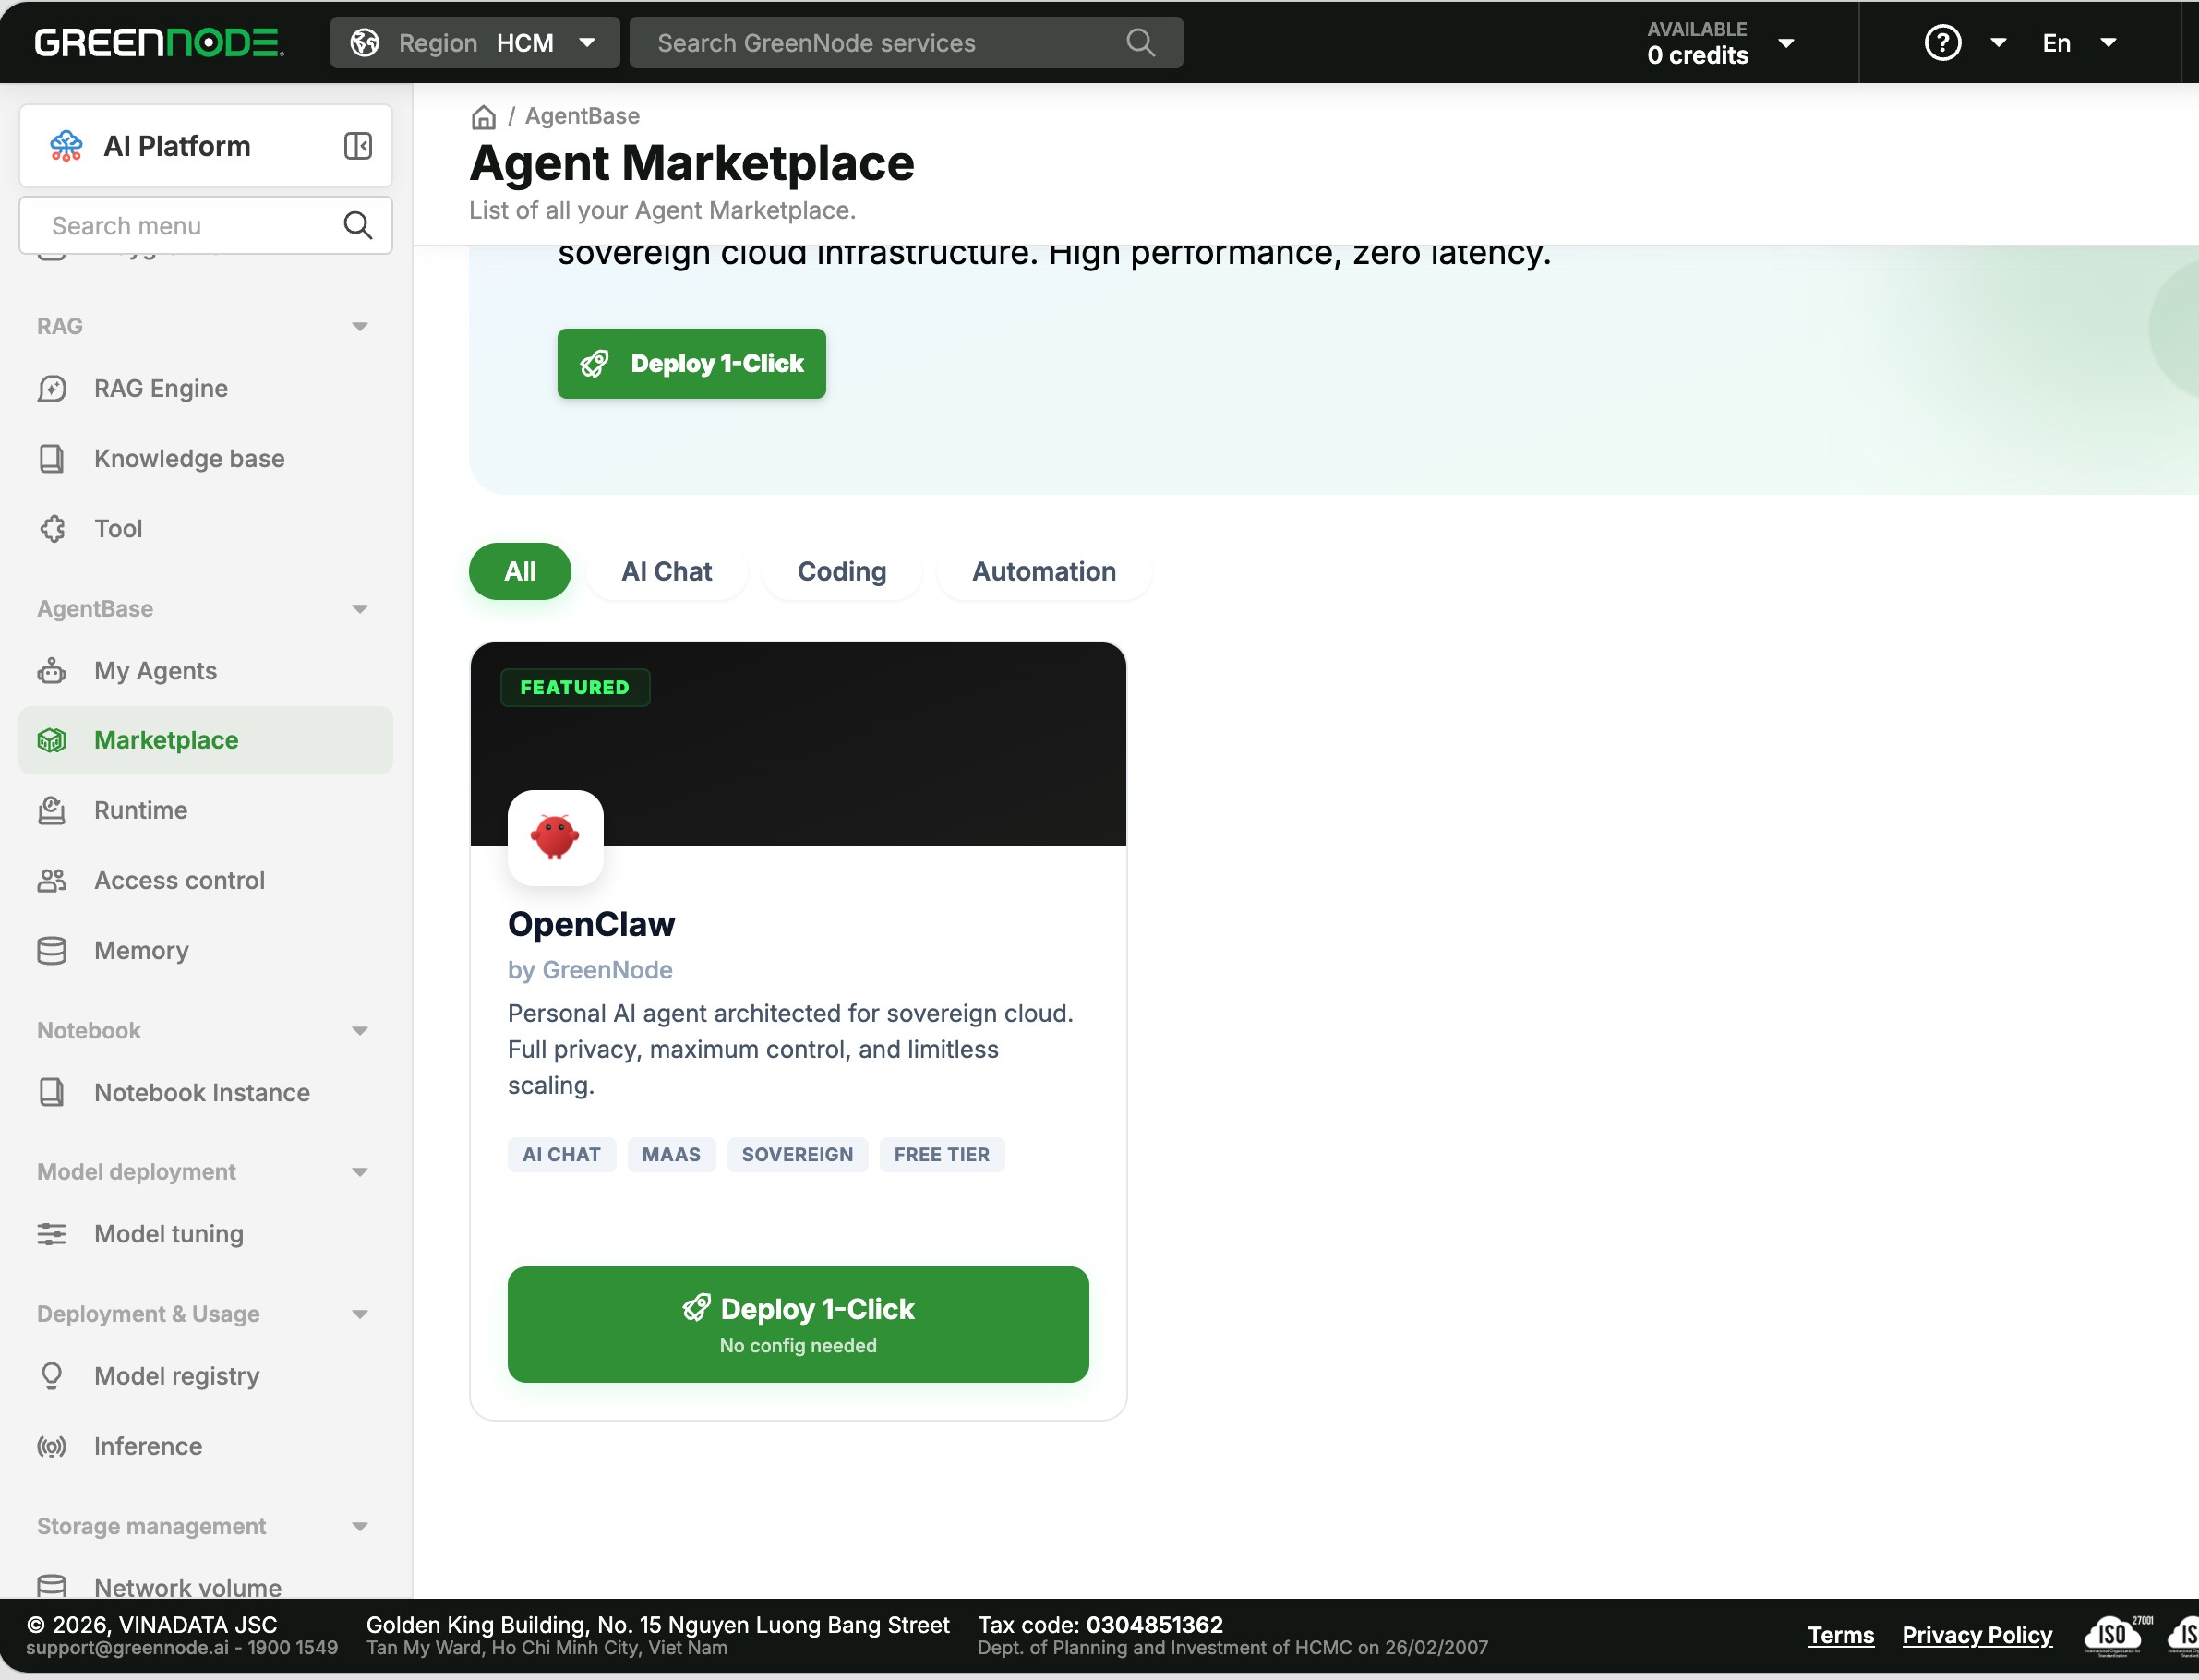
Task: Open Model registry in sidebar
Action: coord(206,1376)
